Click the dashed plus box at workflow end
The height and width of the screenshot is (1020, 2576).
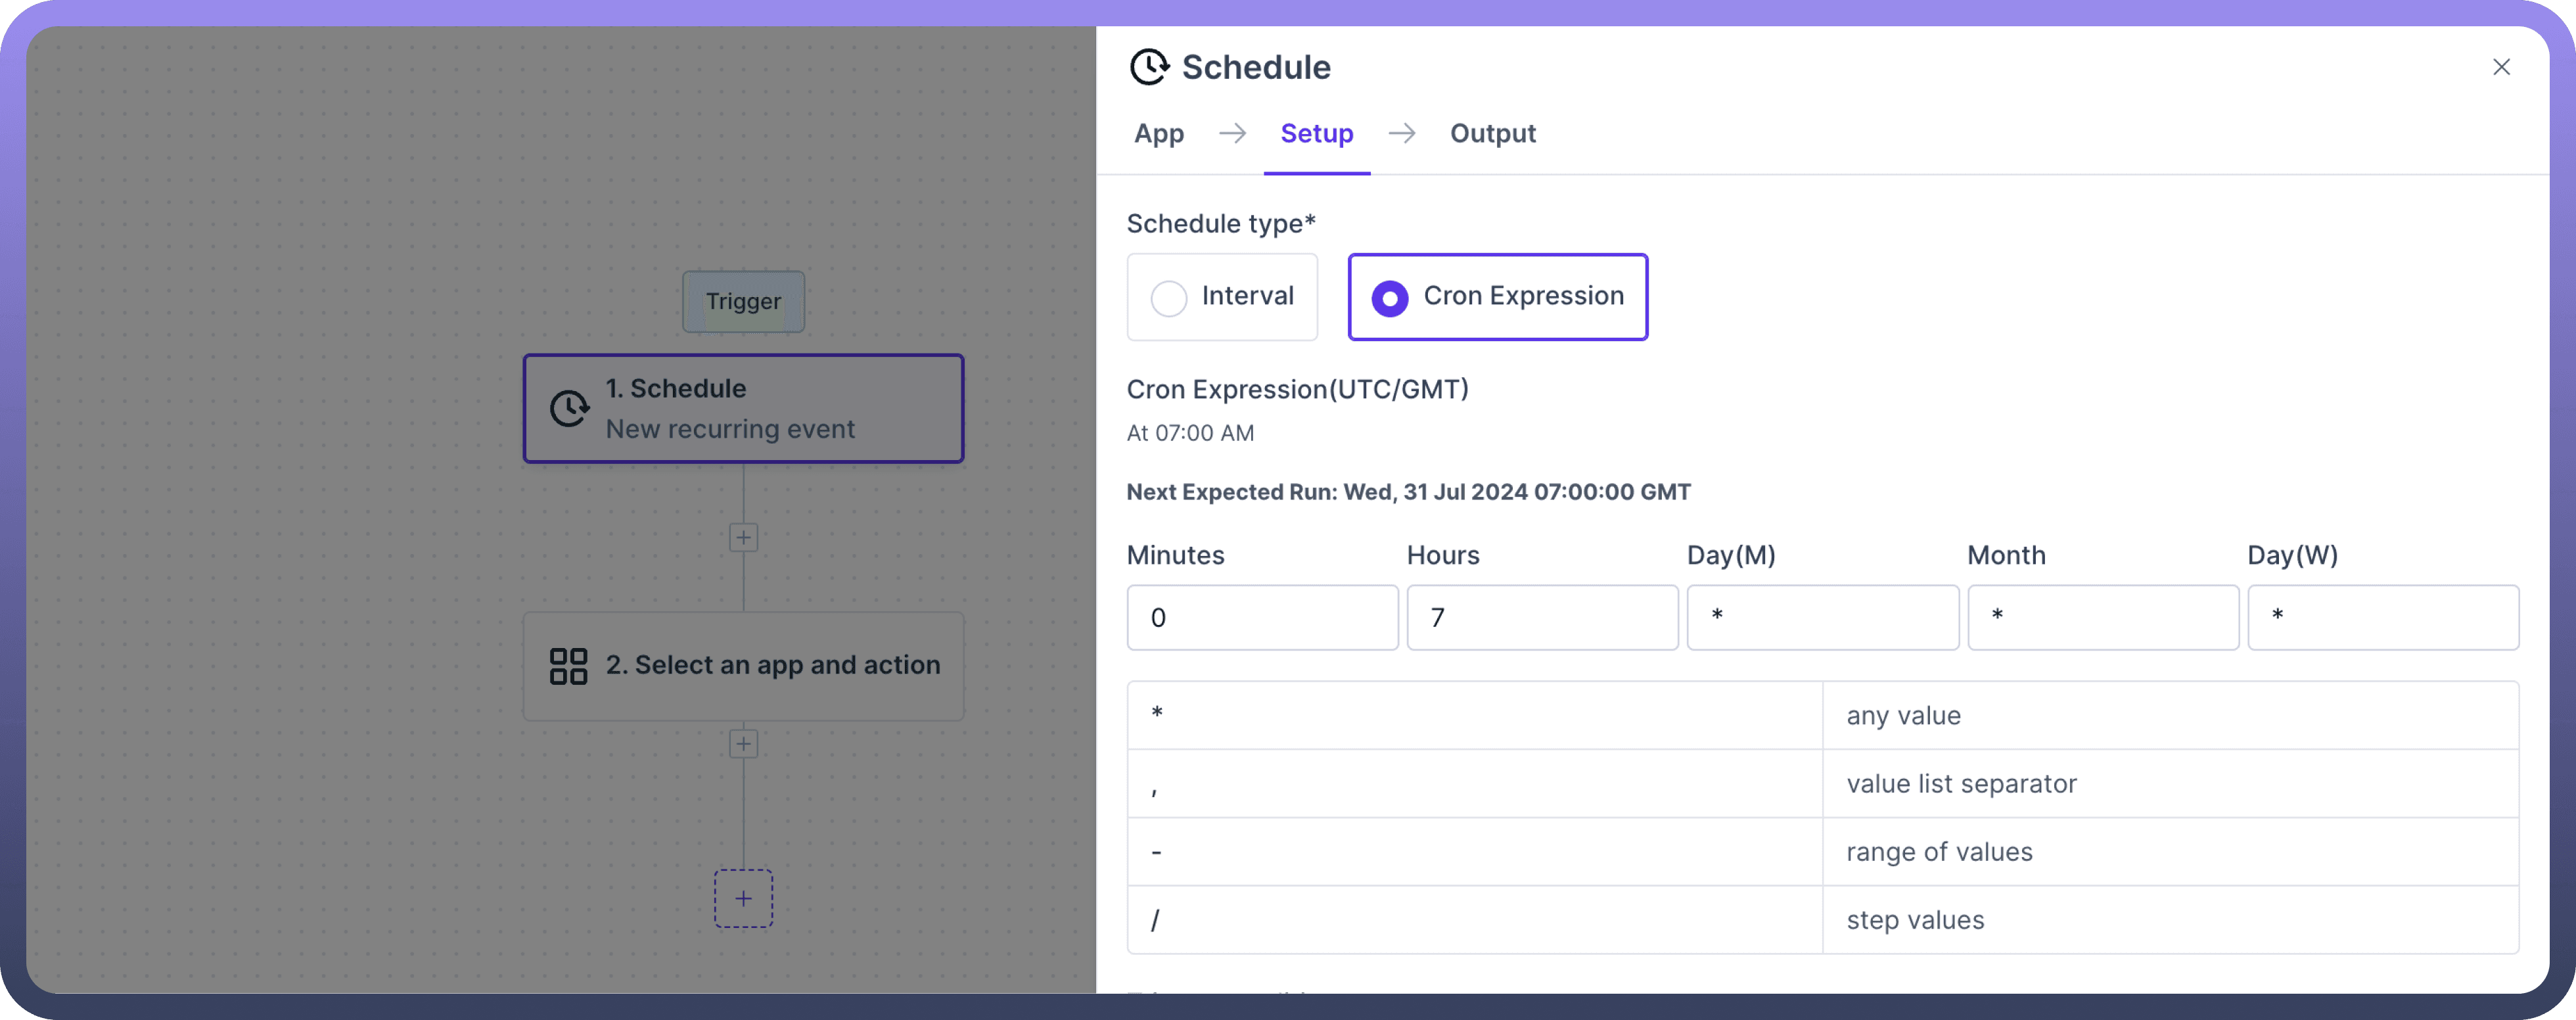pos(743,898)
